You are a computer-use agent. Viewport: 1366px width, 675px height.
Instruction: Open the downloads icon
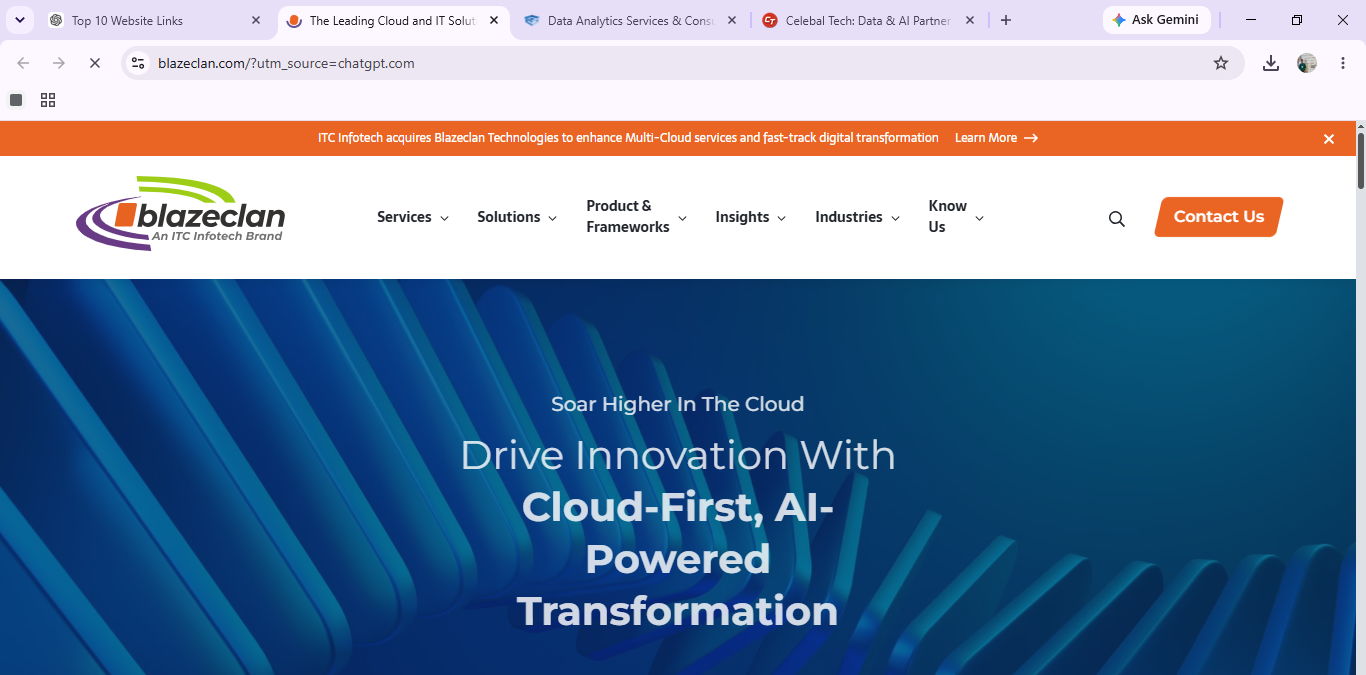(1271, 63)
